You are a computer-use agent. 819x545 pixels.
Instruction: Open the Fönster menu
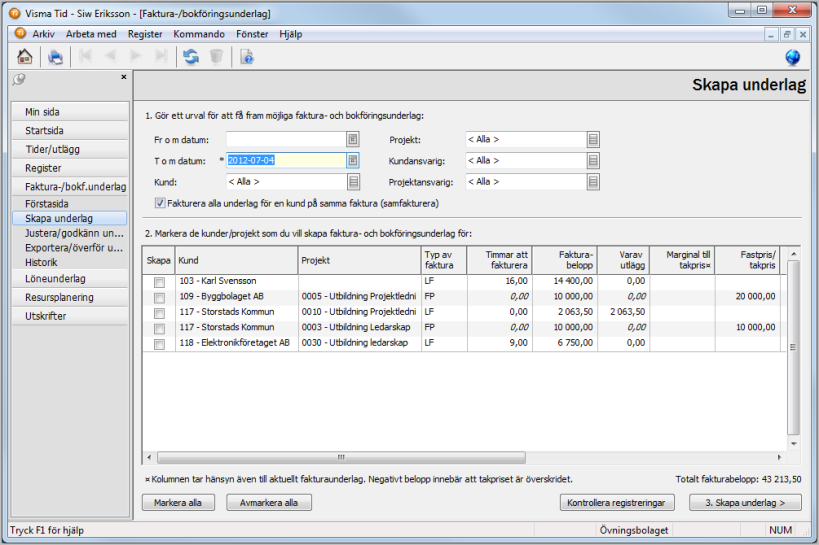pos(252,34)
